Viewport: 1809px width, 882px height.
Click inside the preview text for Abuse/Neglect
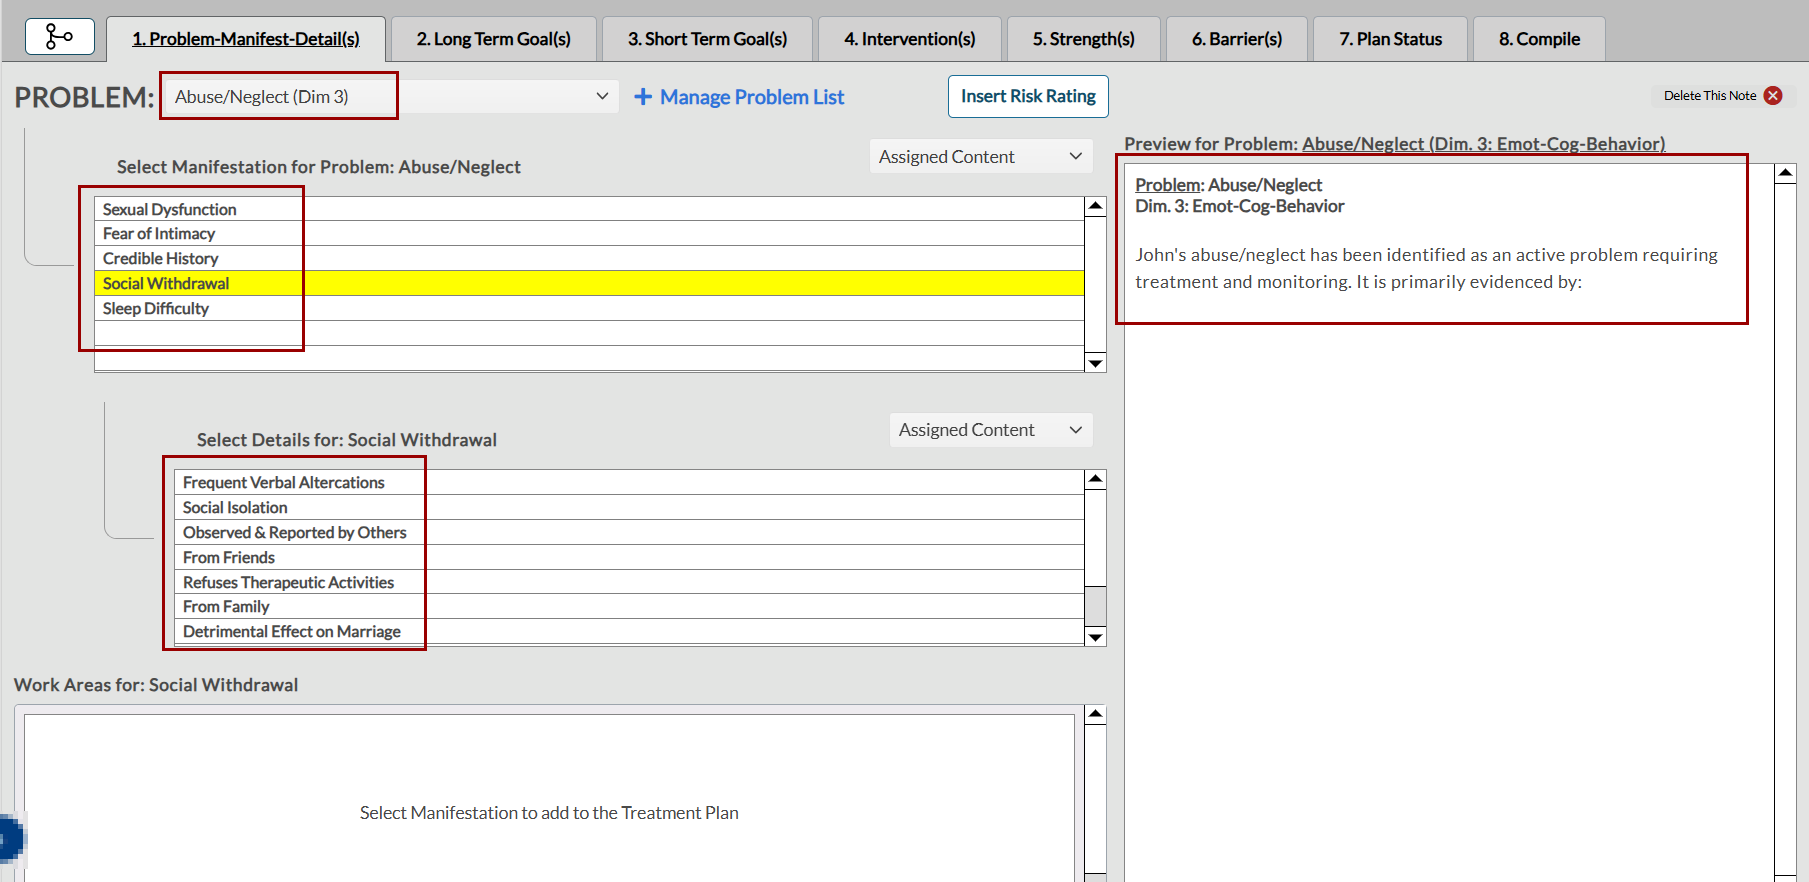(1426, 268)
